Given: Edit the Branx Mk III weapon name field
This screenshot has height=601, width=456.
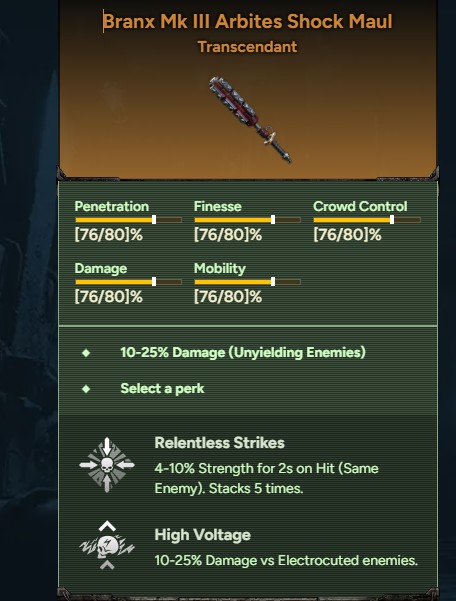Looking at the screenshot, I should click(x=248, y=21).
